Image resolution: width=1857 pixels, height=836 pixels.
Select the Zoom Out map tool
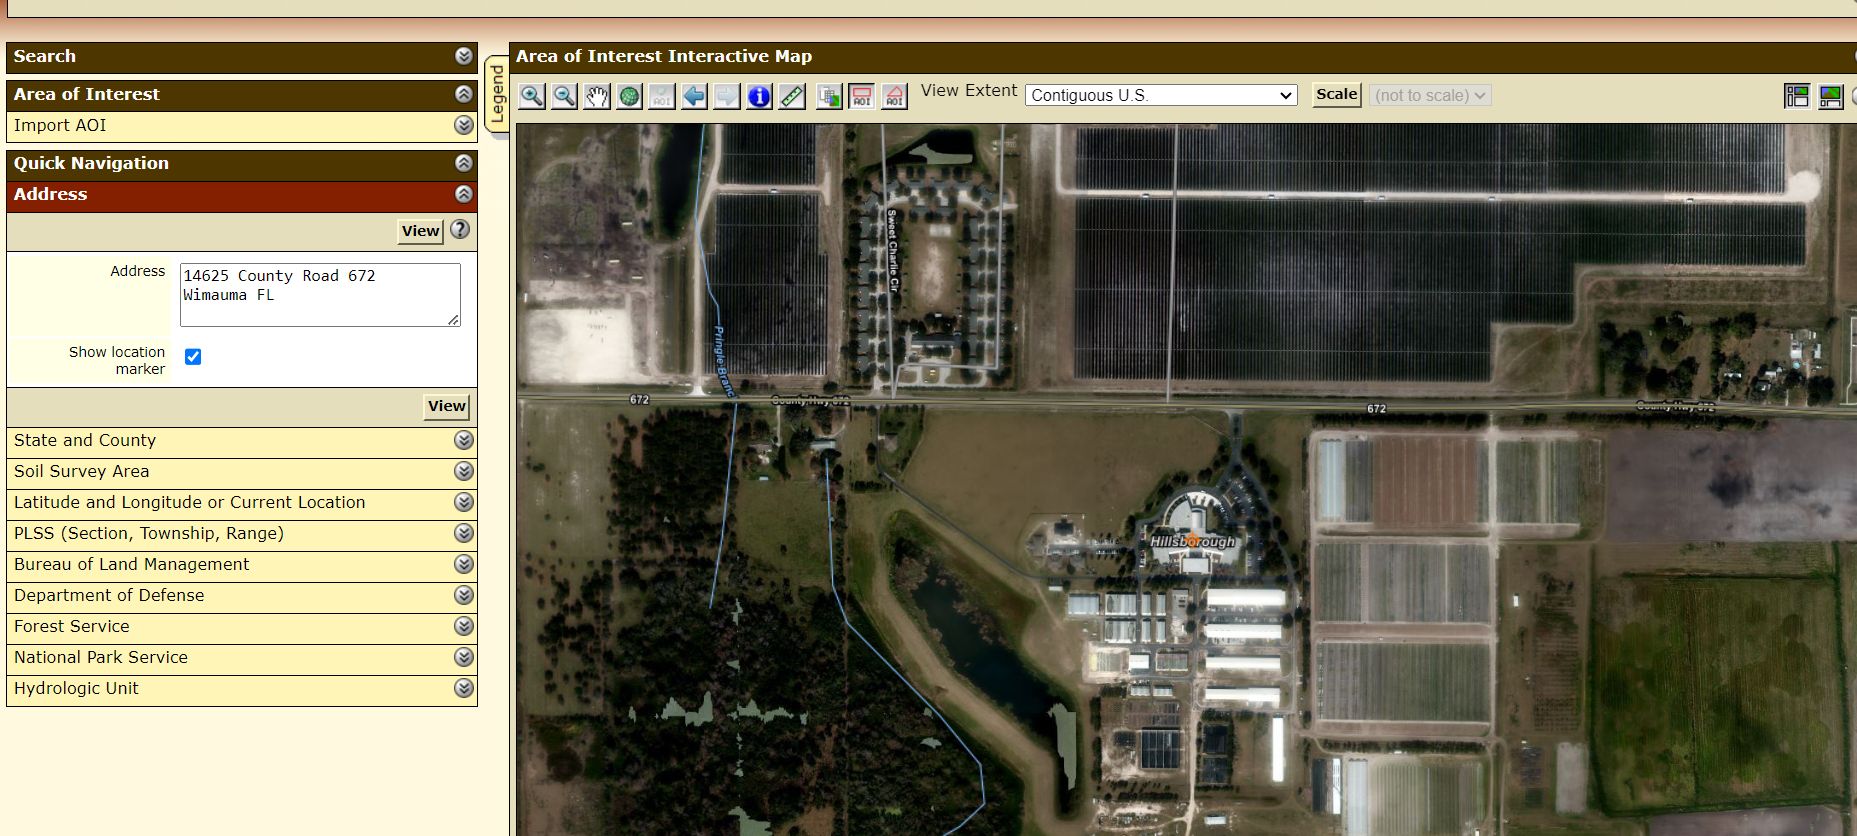(564, 96)
